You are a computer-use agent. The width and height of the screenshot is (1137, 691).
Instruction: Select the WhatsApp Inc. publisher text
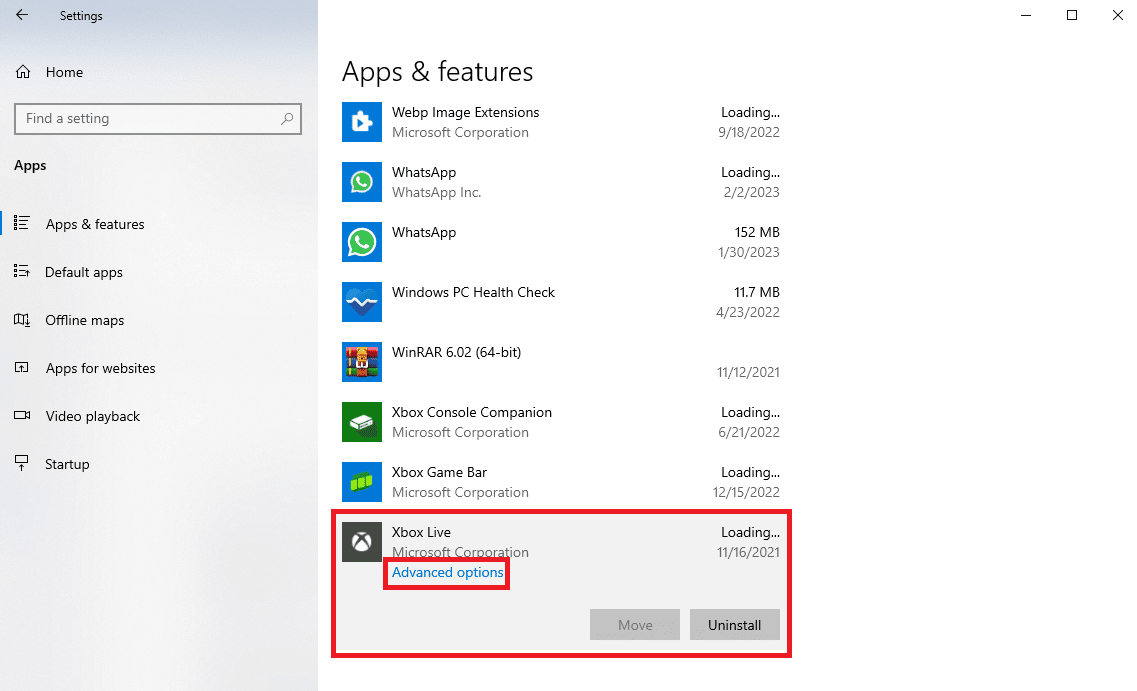437,192
